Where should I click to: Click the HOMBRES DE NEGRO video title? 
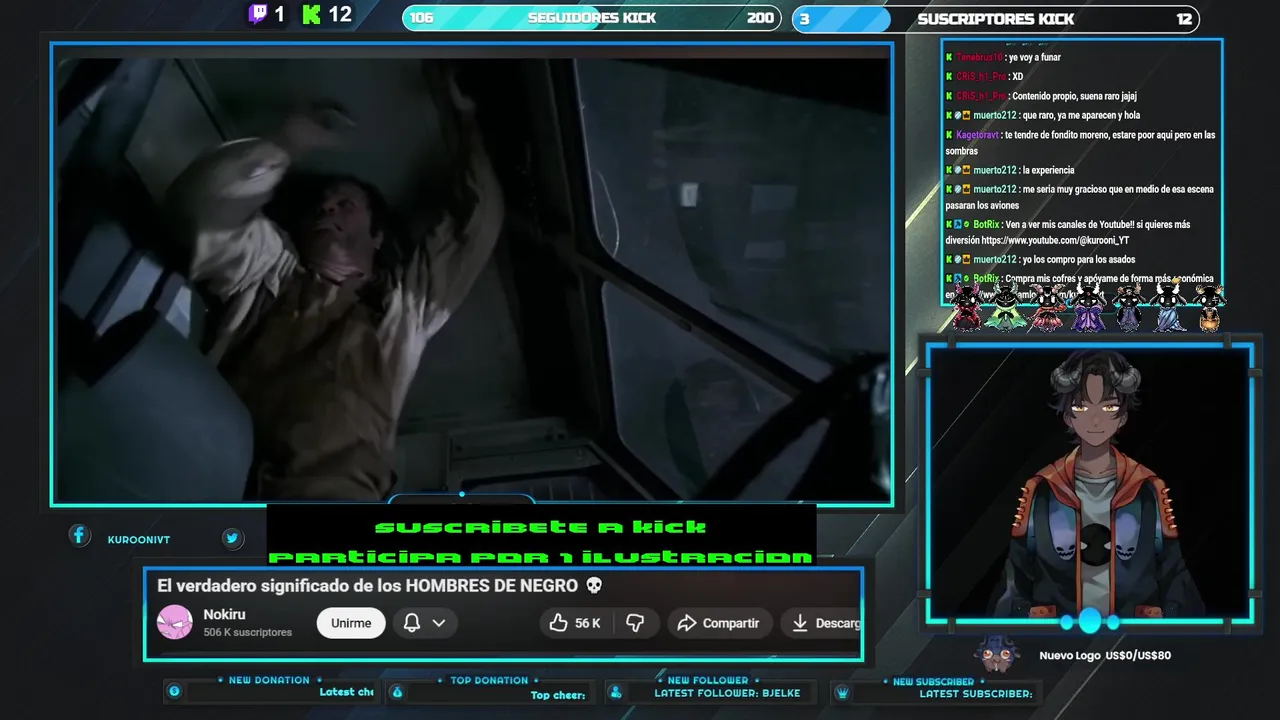point(380,586)
